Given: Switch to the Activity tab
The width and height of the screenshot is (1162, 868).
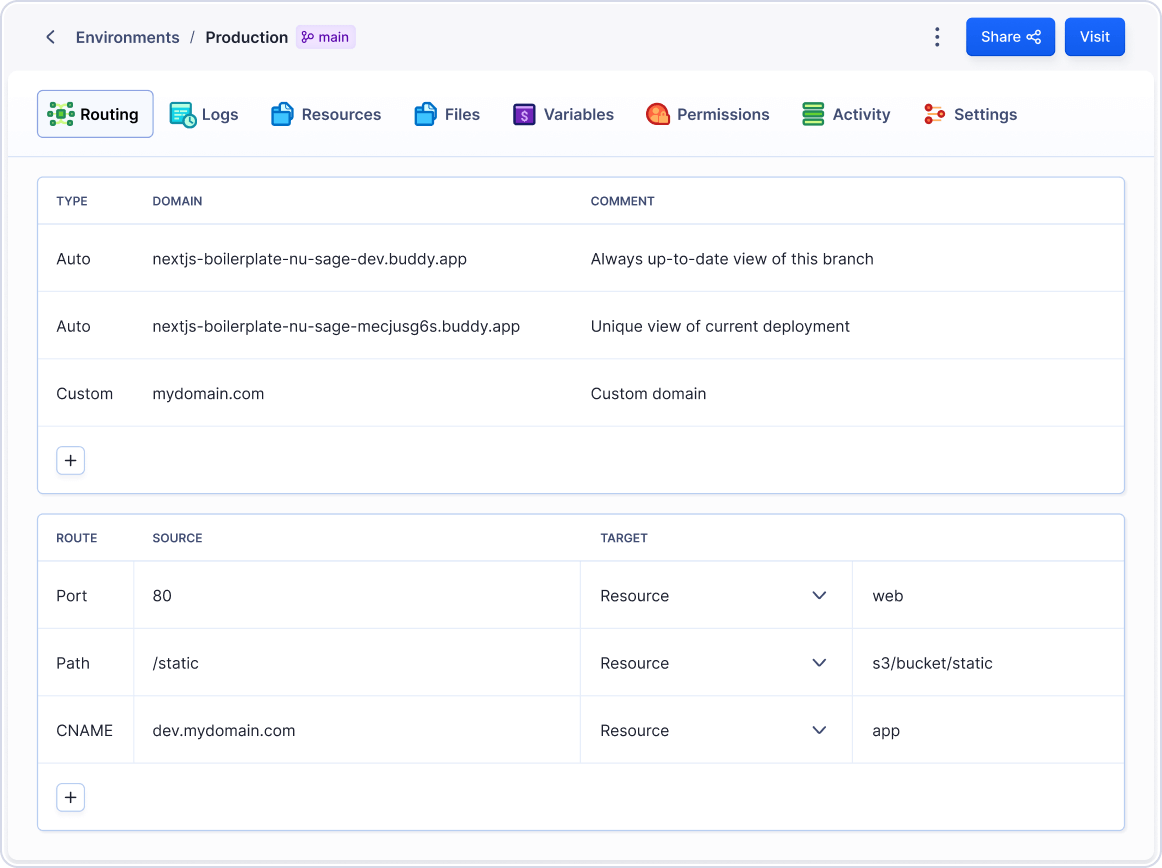Looking at the screenshot, I should coord(846,114).
